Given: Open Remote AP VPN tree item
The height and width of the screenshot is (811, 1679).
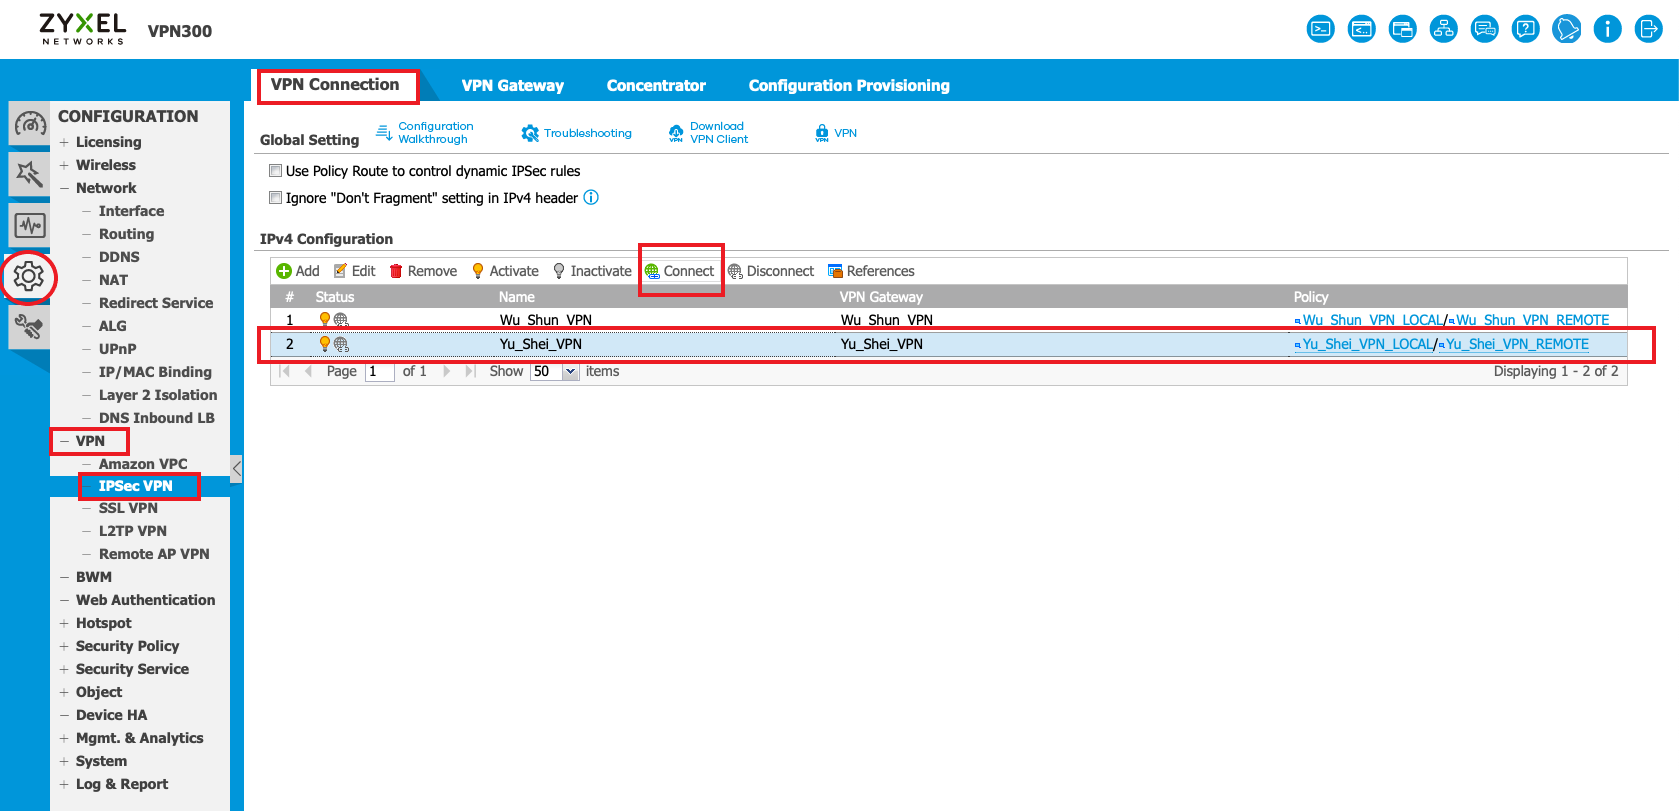Looking at the screenshot, I should [x=154, y=554].
